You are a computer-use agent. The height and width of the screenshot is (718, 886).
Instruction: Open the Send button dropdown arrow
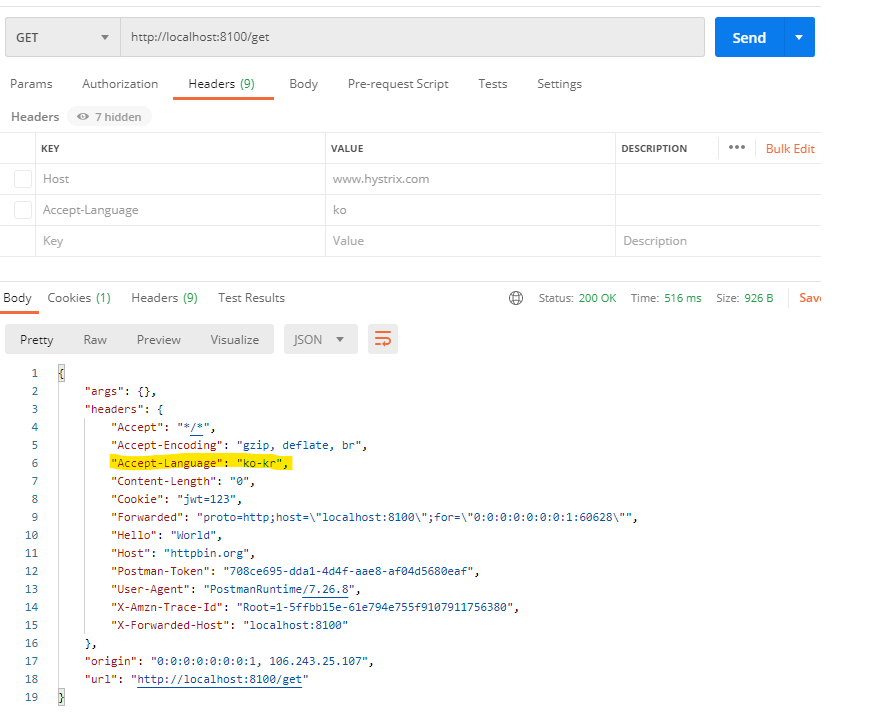pyautogui.click(x=799, y=37)
